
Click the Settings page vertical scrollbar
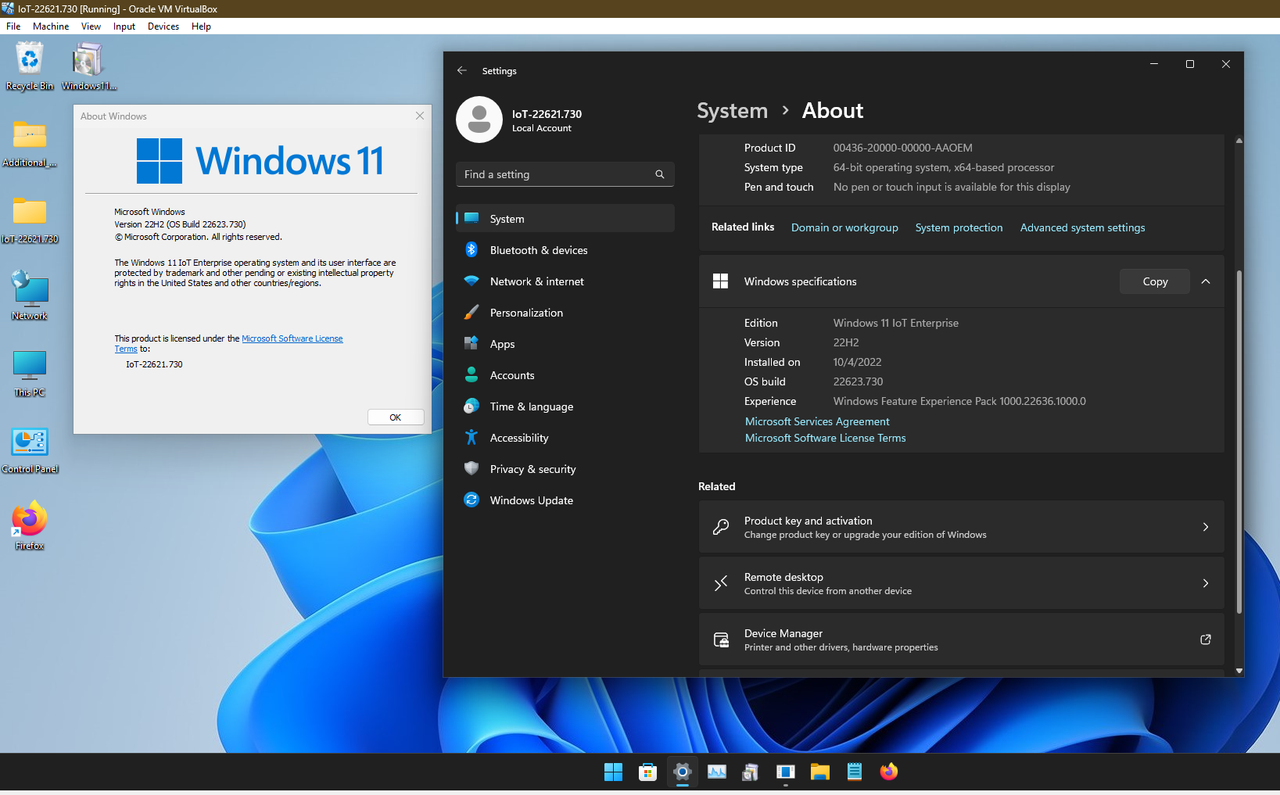[1239, 441]
